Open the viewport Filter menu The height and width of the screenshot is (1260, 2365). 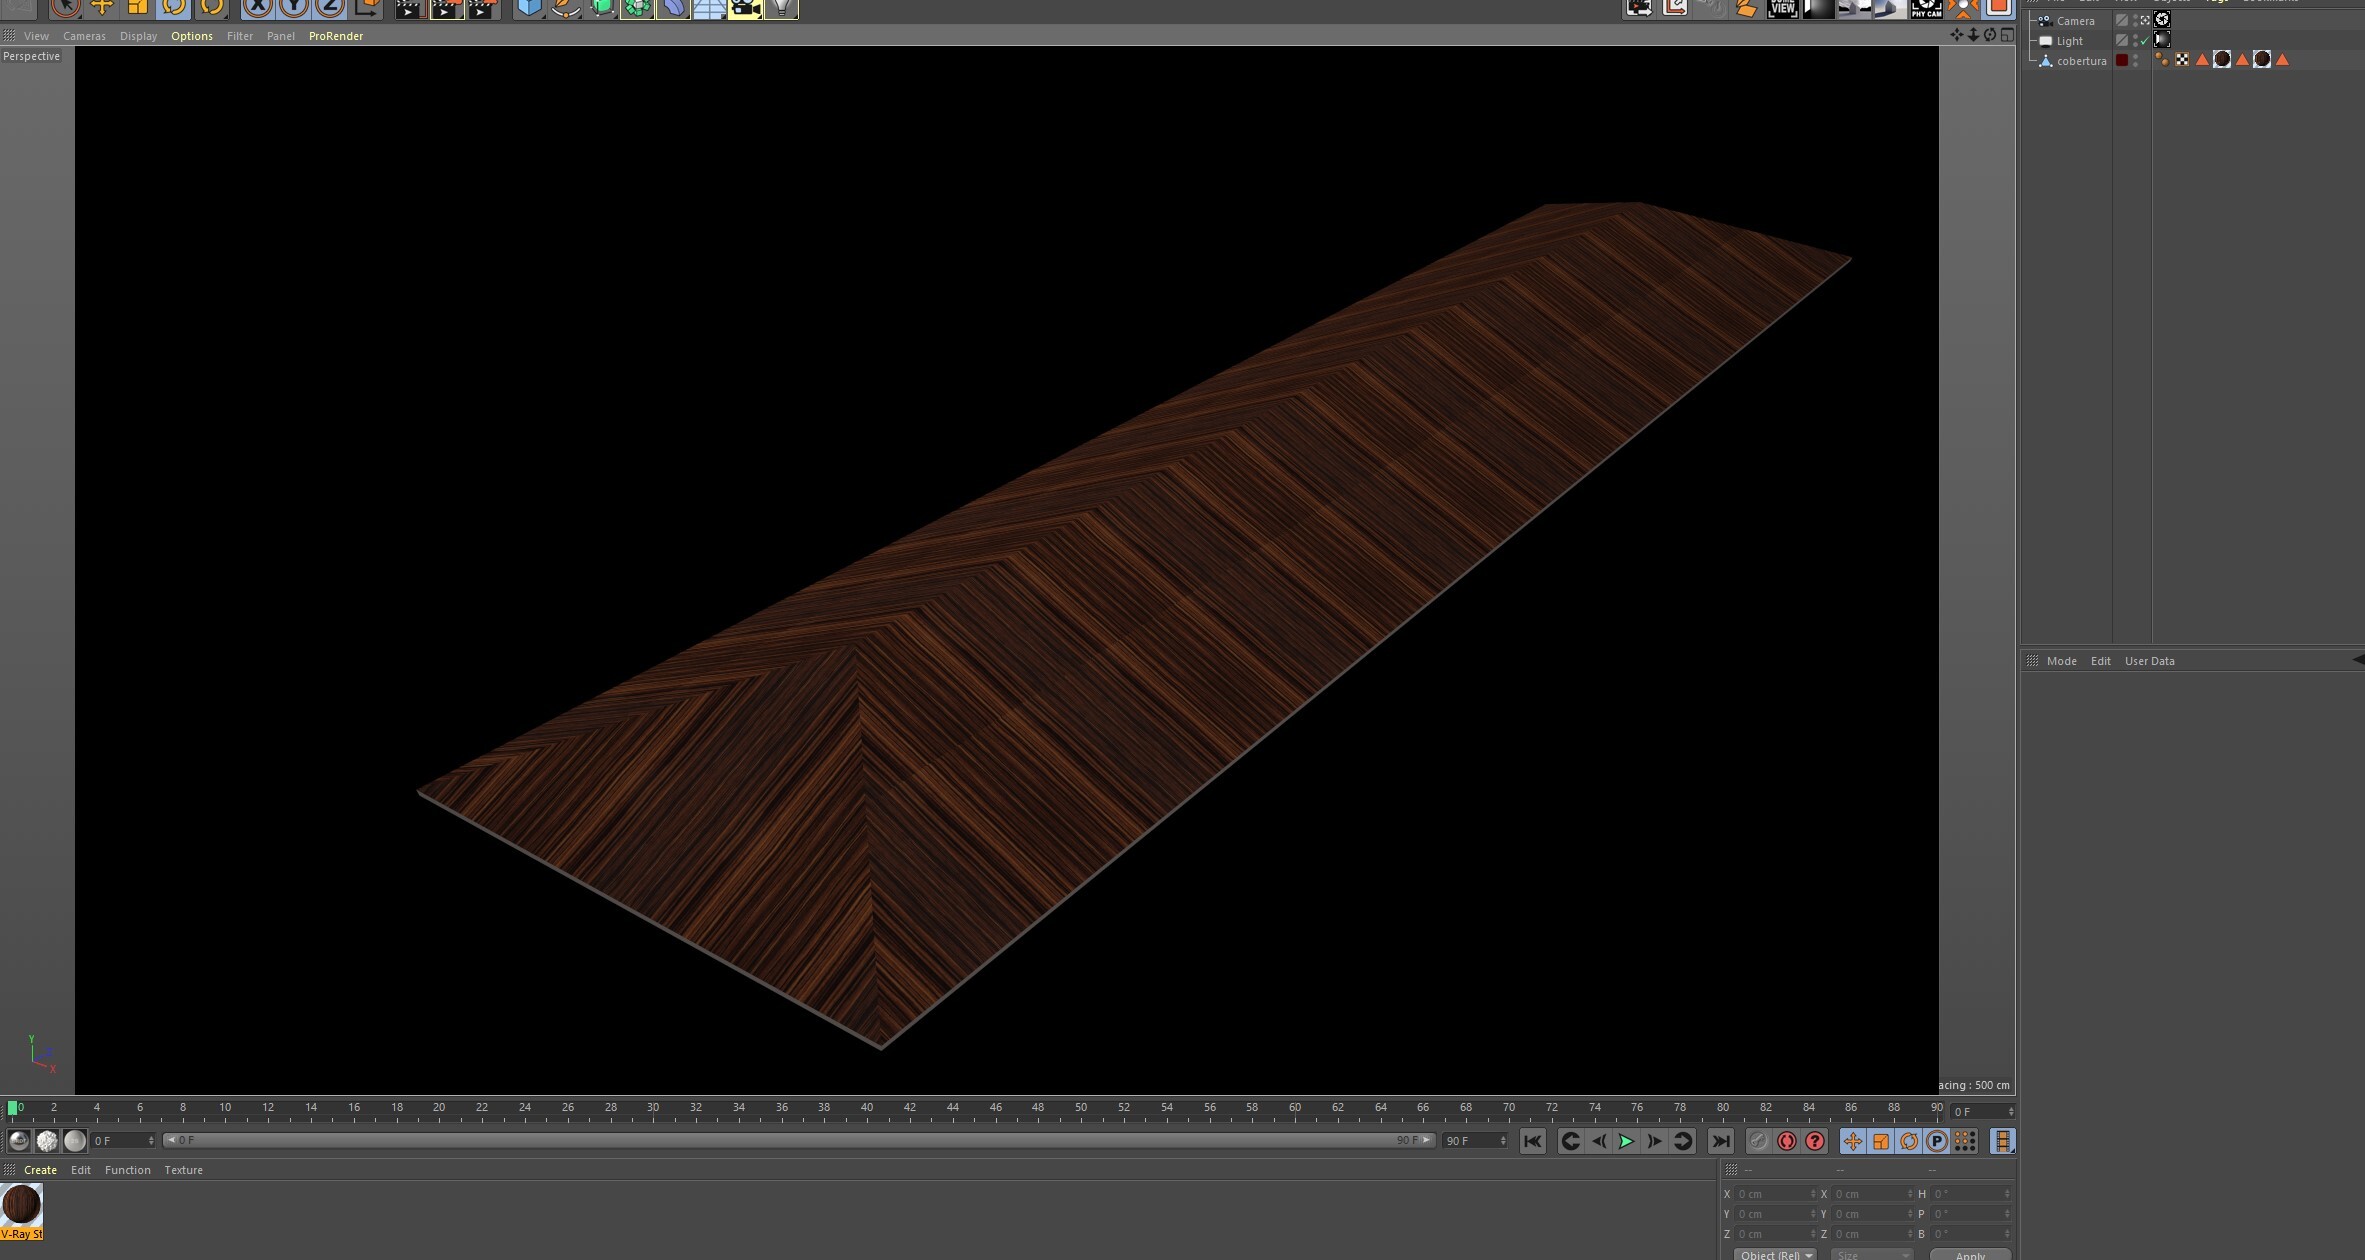point(239,36)
